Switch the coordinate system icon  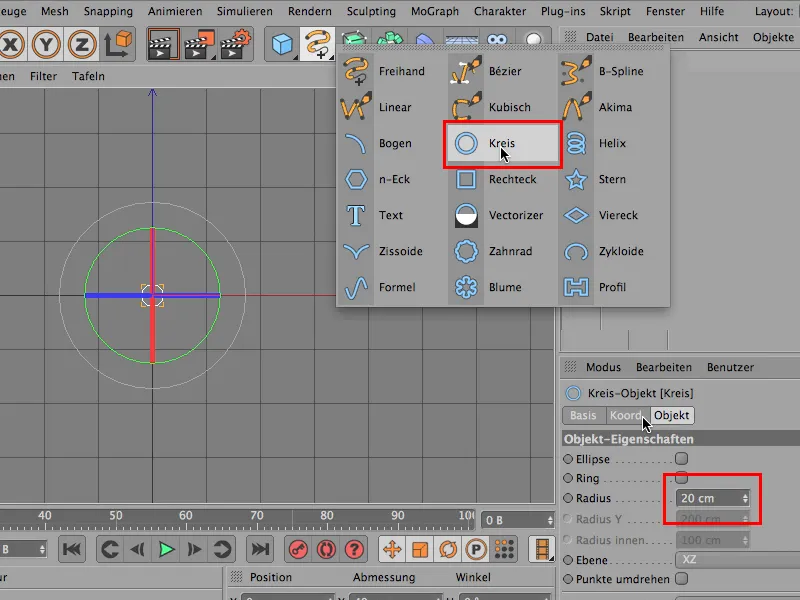pyautogui.click(x=118, y=44)
